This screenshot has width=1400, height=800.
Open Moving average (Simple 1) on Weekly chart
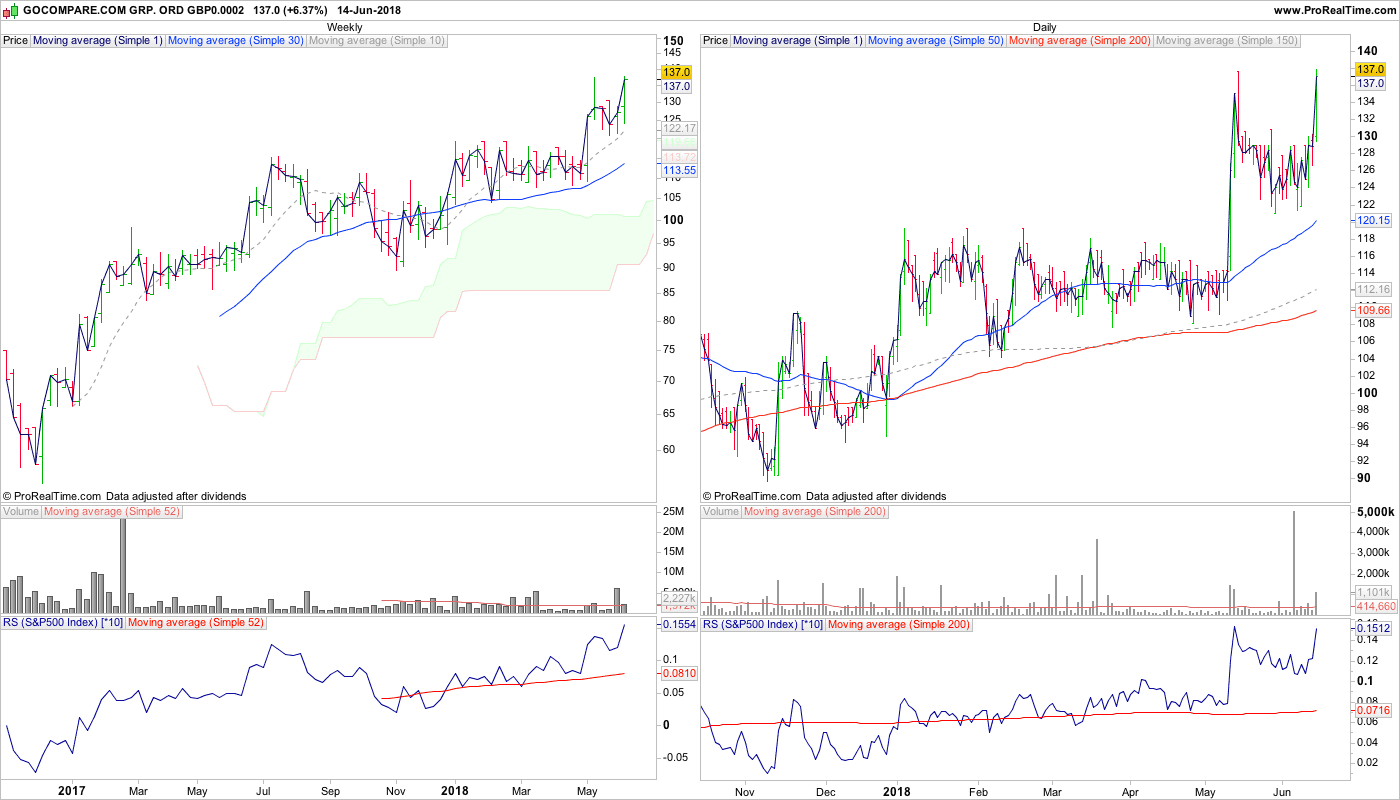pos(97,41)
